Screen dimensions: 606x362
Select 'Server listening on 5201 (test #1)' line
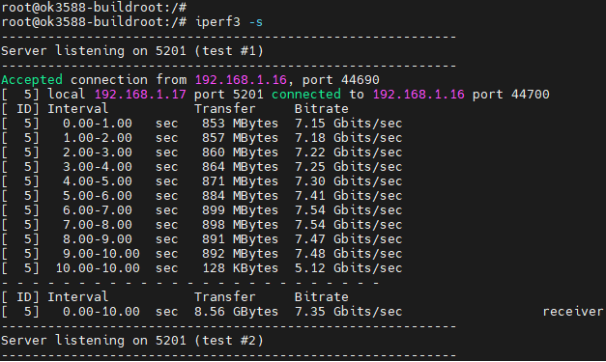(x=132, y=51)
